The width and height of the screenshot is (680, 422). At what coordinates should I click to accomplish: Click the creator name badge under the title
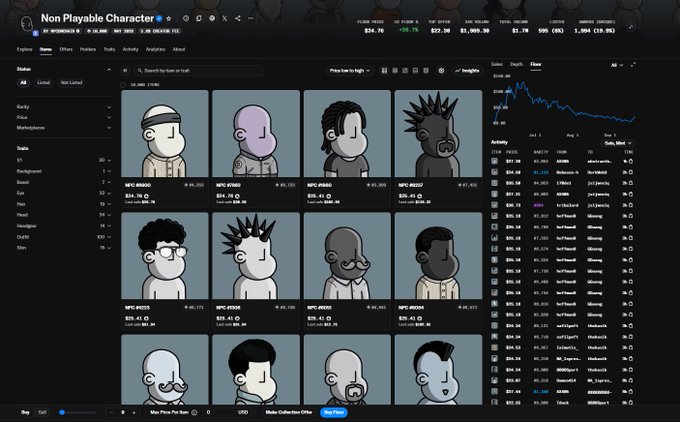(x=62, y=31)
